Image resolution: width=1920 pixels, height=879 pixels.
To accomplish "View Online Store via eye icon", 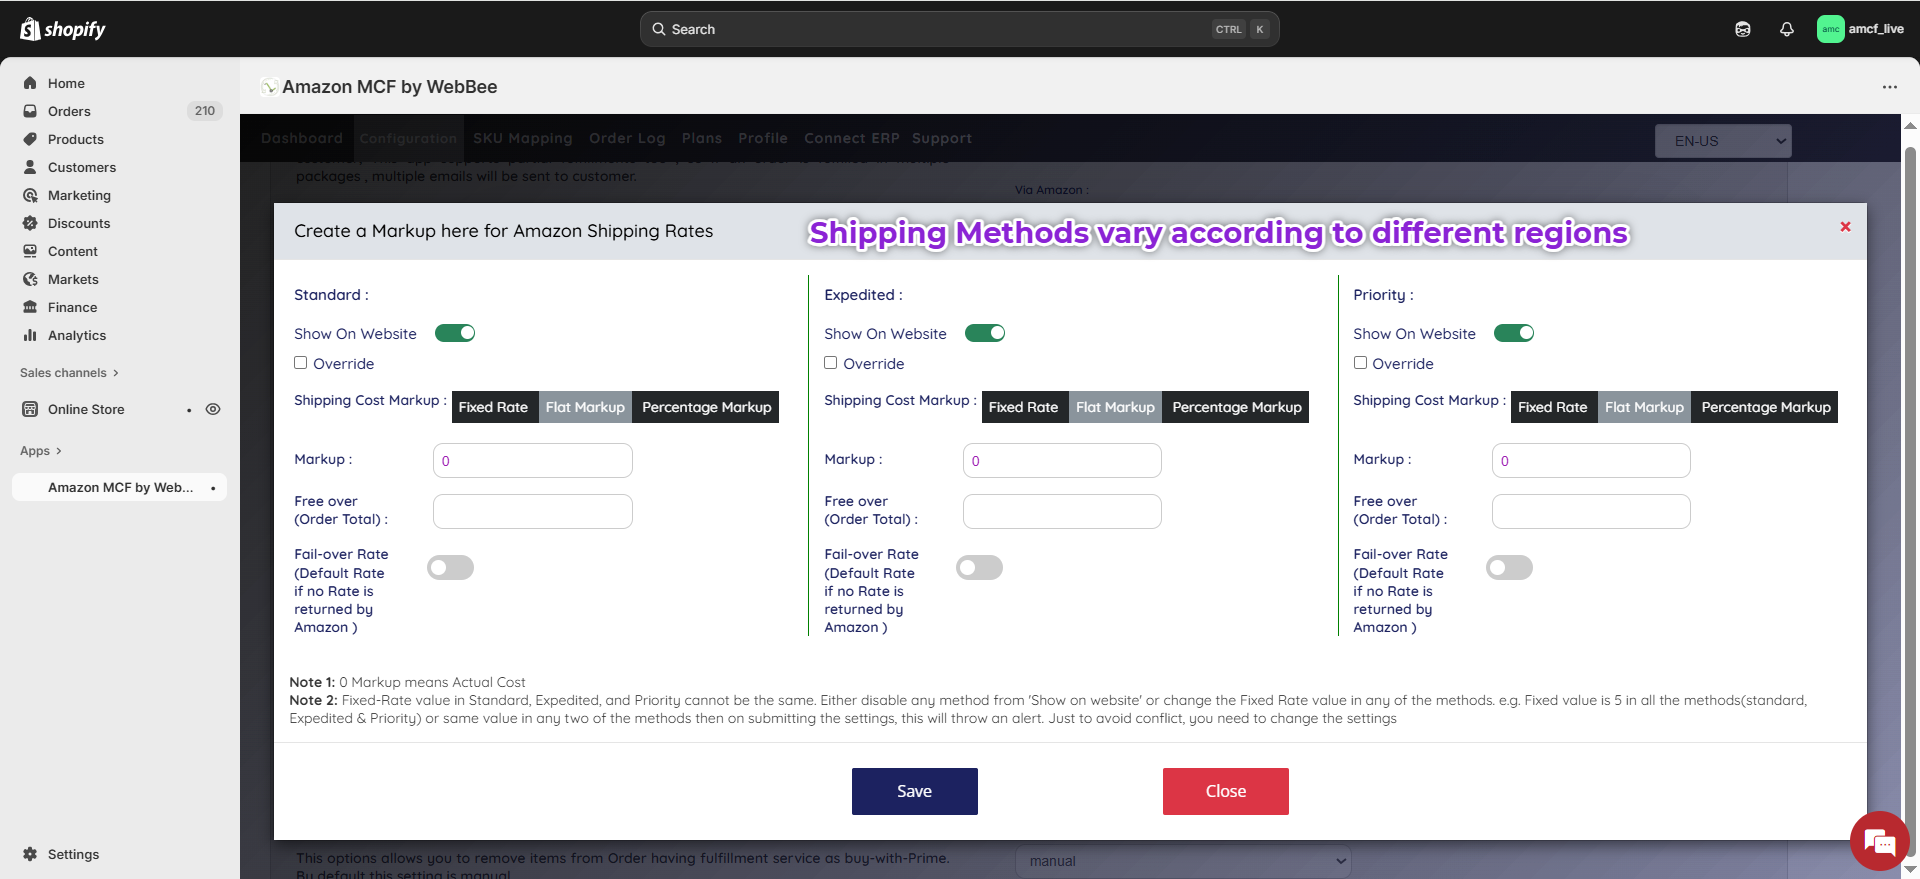I will (213, 409).
